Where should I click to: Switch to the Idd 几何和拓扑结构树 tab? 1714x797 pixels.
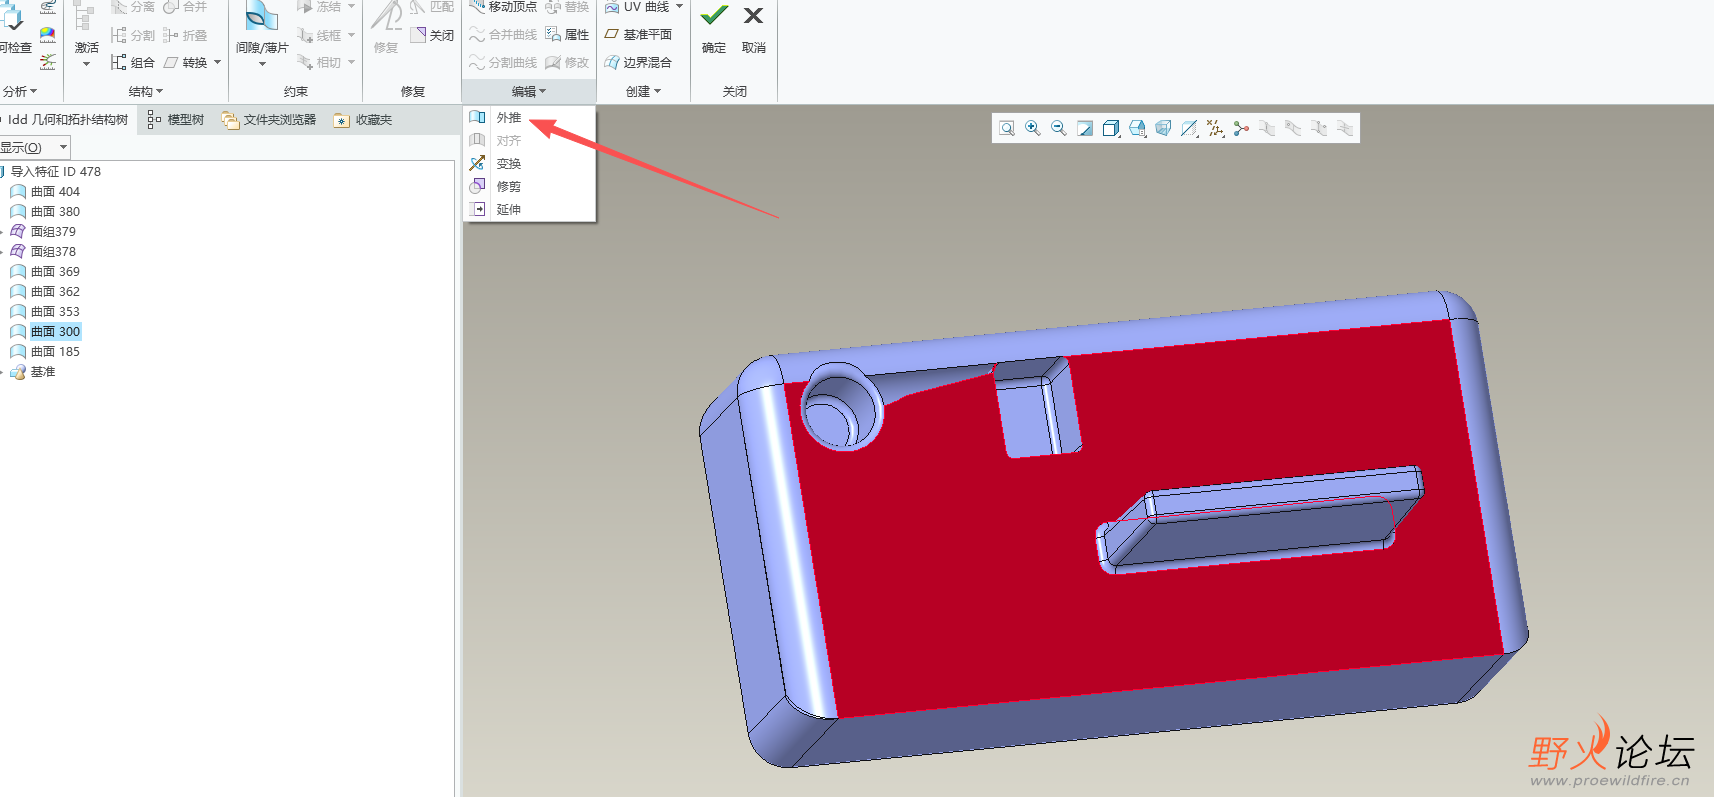tap(67, 120)
